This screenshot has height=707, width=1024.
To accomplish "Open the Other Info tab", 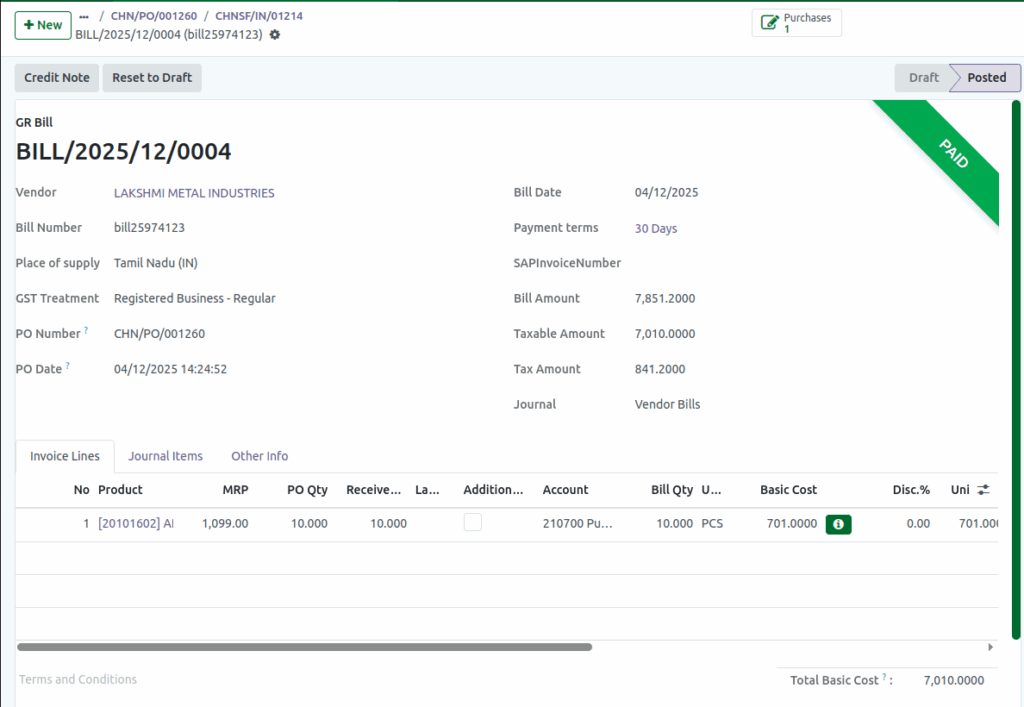I will coord(259,456).
